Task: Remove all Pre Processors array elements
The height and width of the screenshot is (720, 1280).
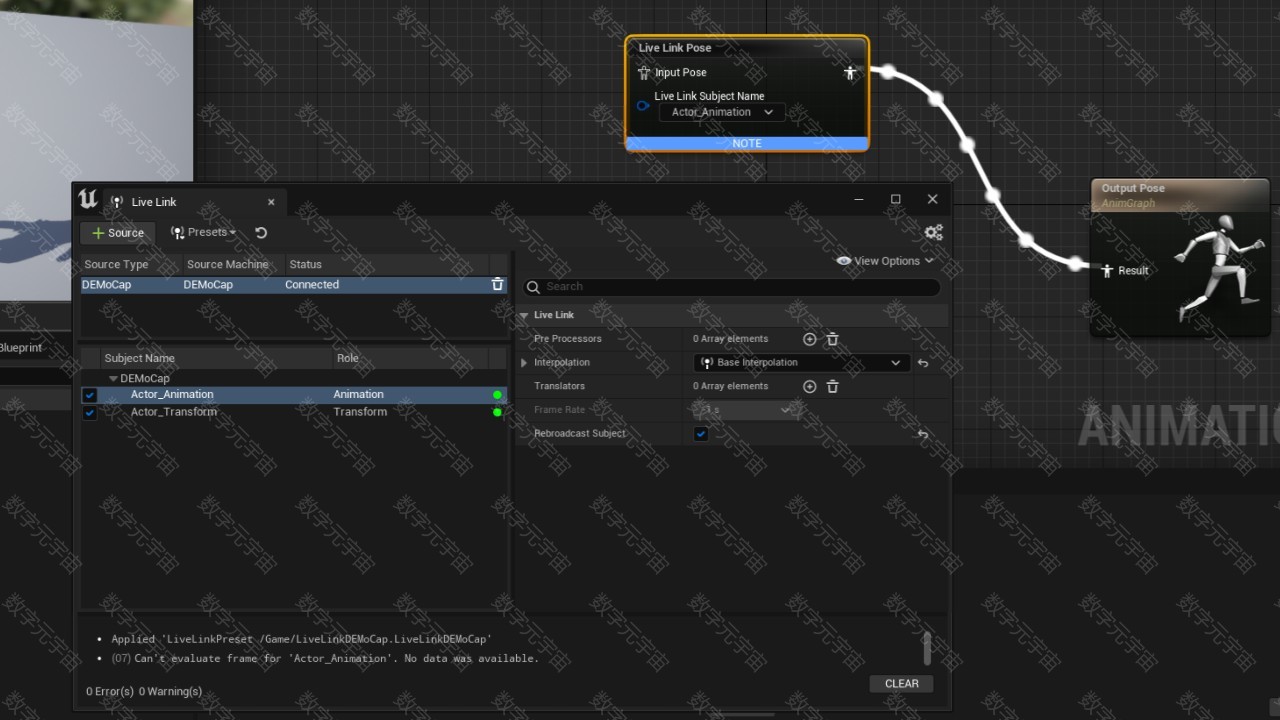Action: click(832, 339)
